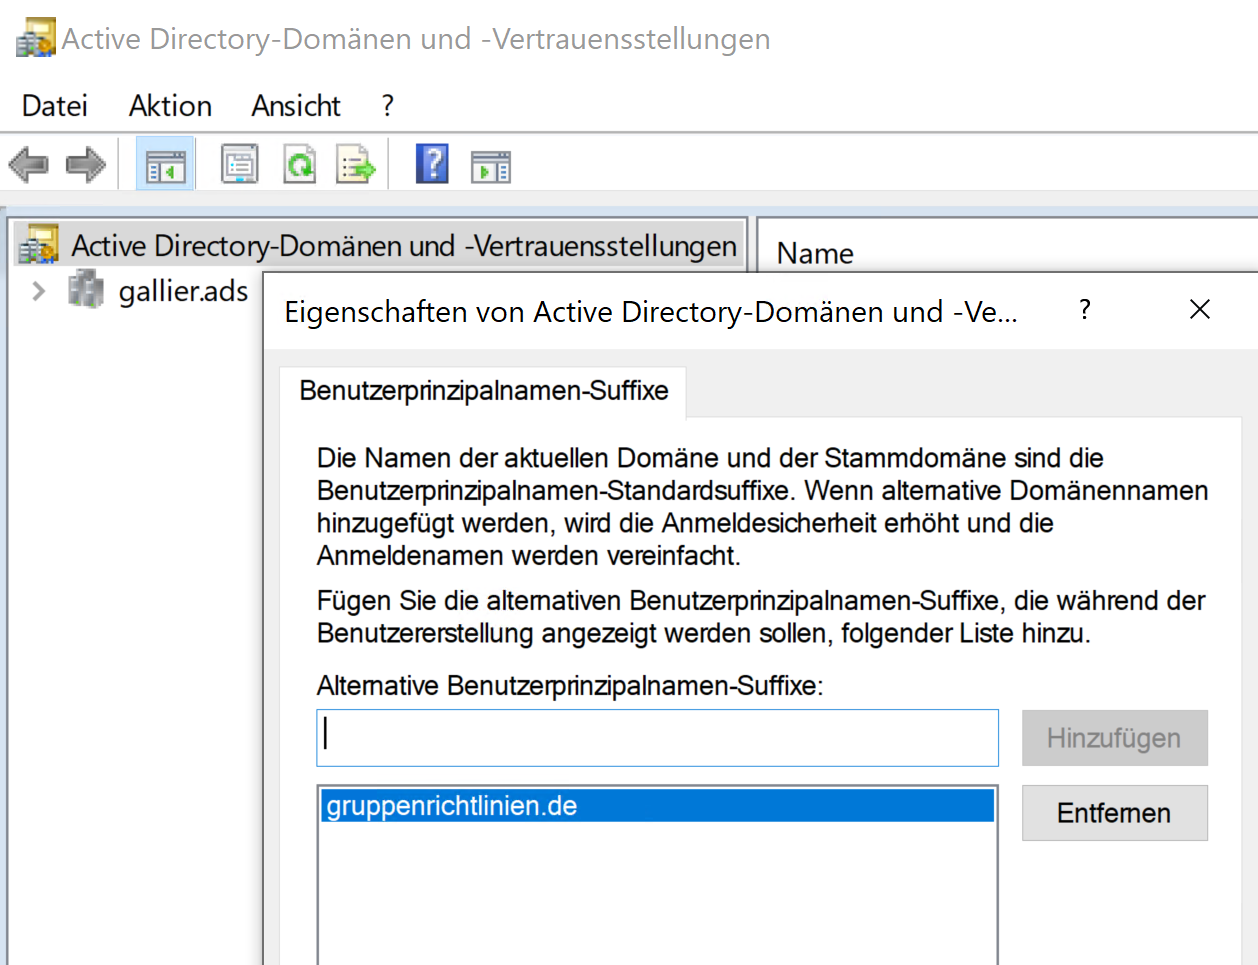Expand the gallier.ads tree node chevron

click(x=39, y=291)
